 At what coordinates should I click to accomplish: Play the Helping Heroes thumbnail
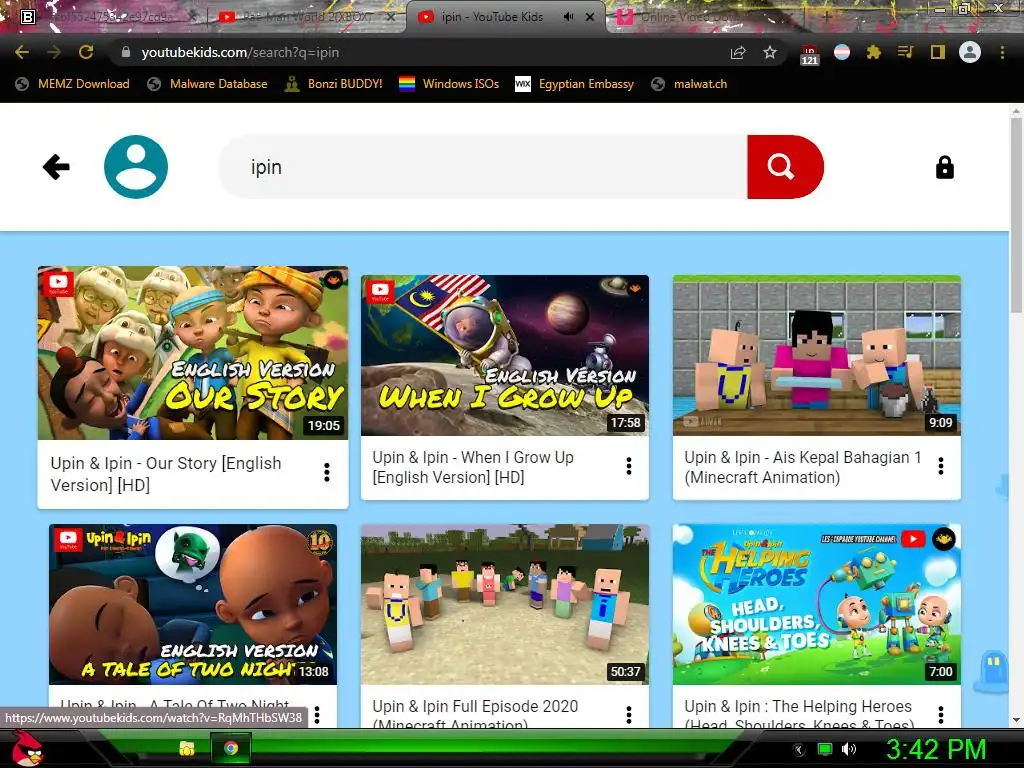pos(816,604)
